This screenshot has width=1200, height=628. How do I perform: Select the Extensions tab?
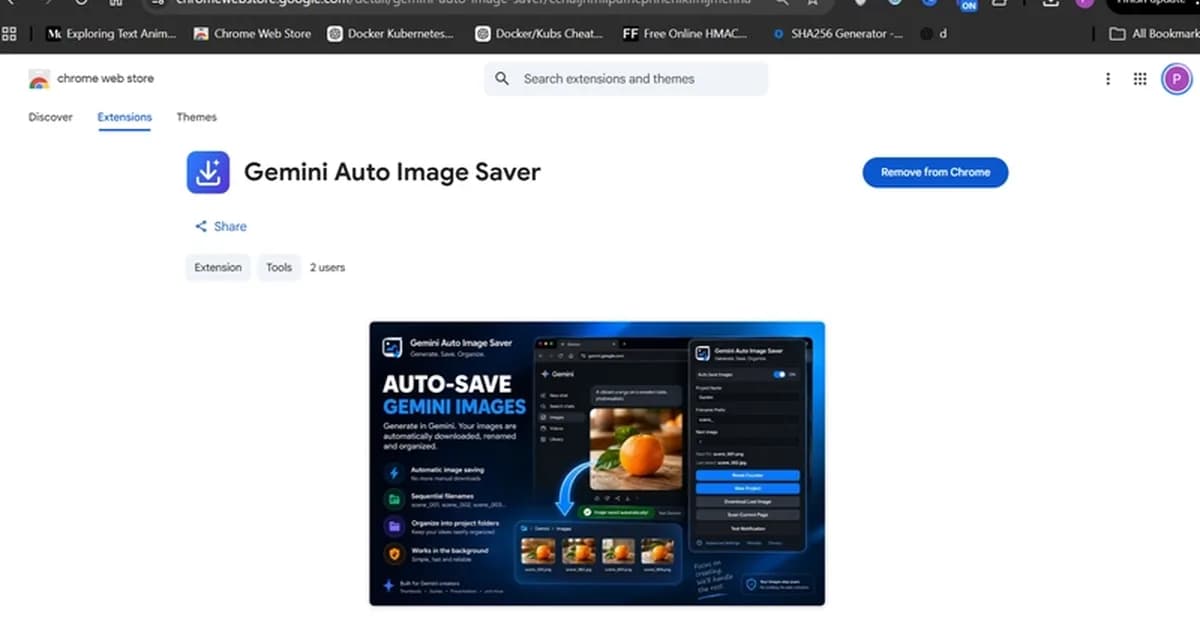(x=125, y=117)
